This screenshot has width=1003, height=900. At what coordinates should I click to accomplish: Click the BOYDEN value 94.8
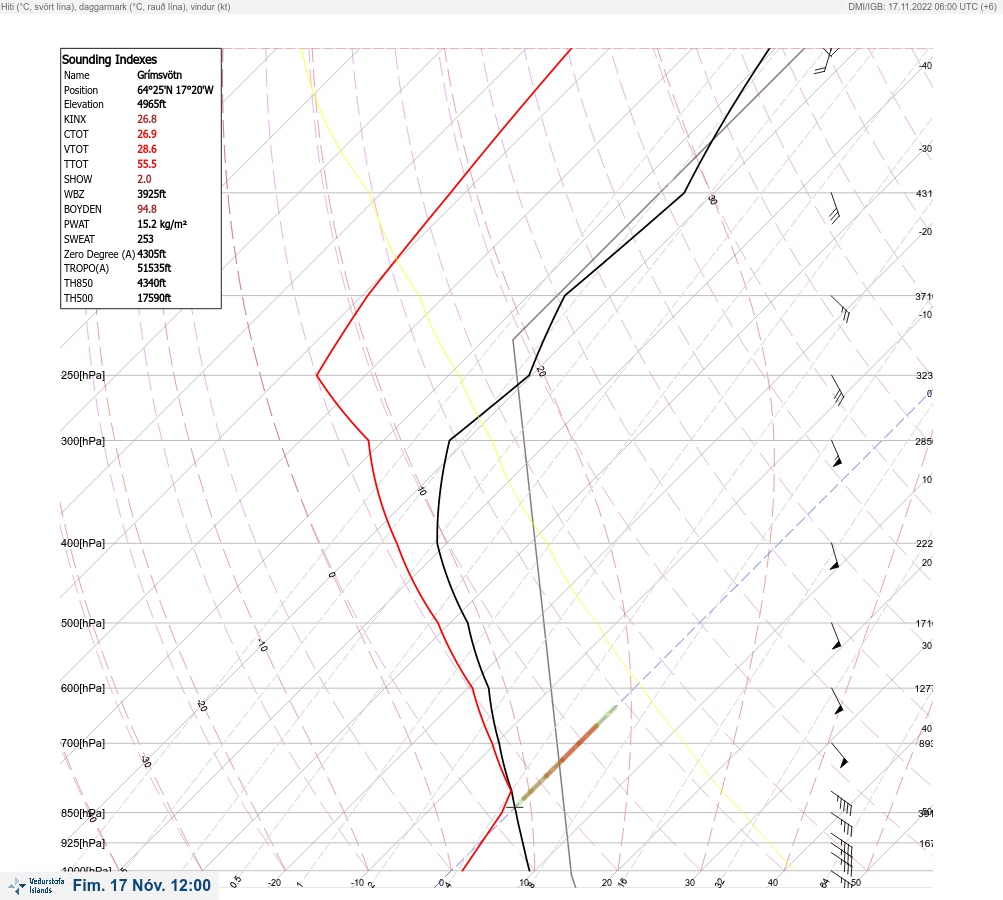[x=146, y=209]
